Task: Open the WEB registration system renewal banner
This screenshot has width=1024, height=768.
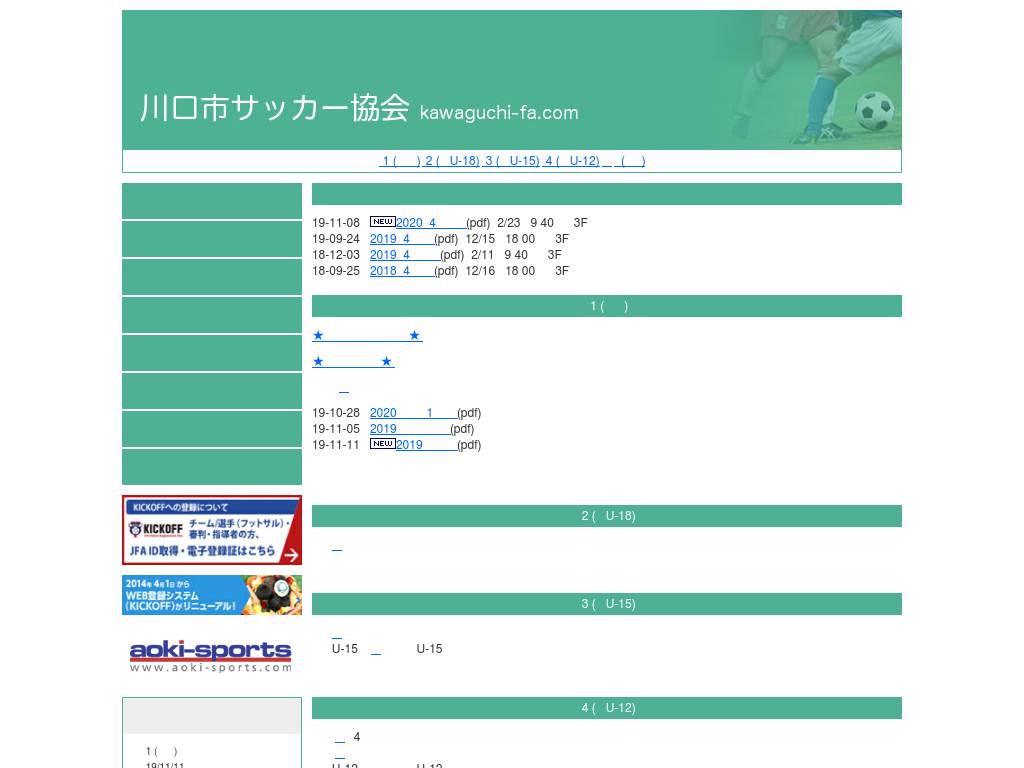Action: [212, 595]
